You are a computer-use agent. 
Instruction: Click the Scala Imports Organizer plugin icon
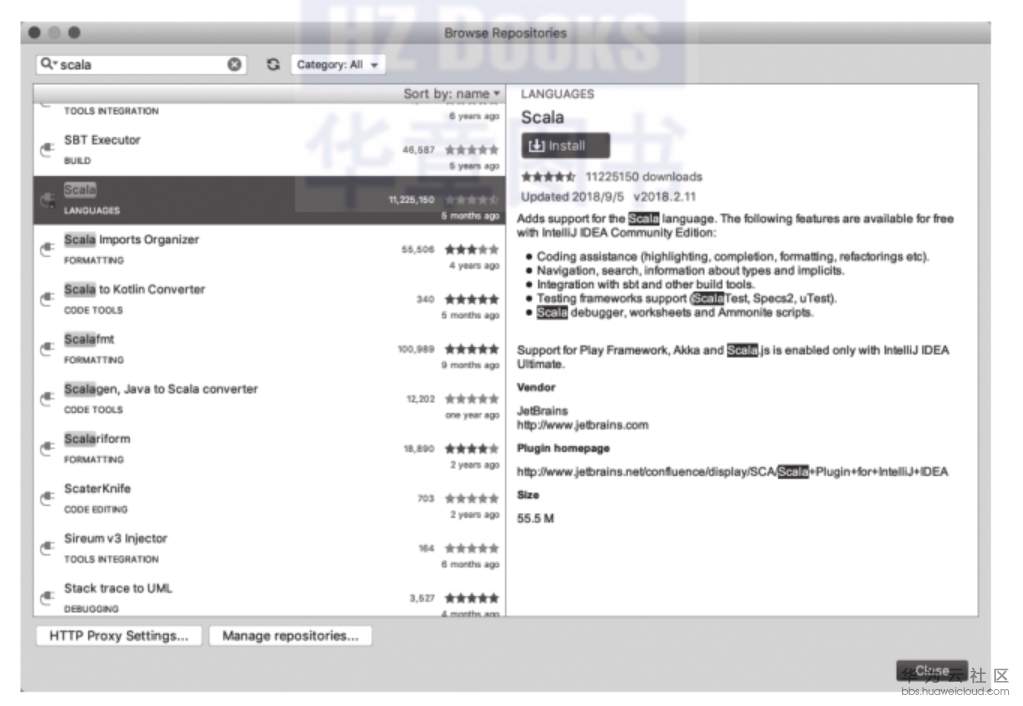coord(47,250)
